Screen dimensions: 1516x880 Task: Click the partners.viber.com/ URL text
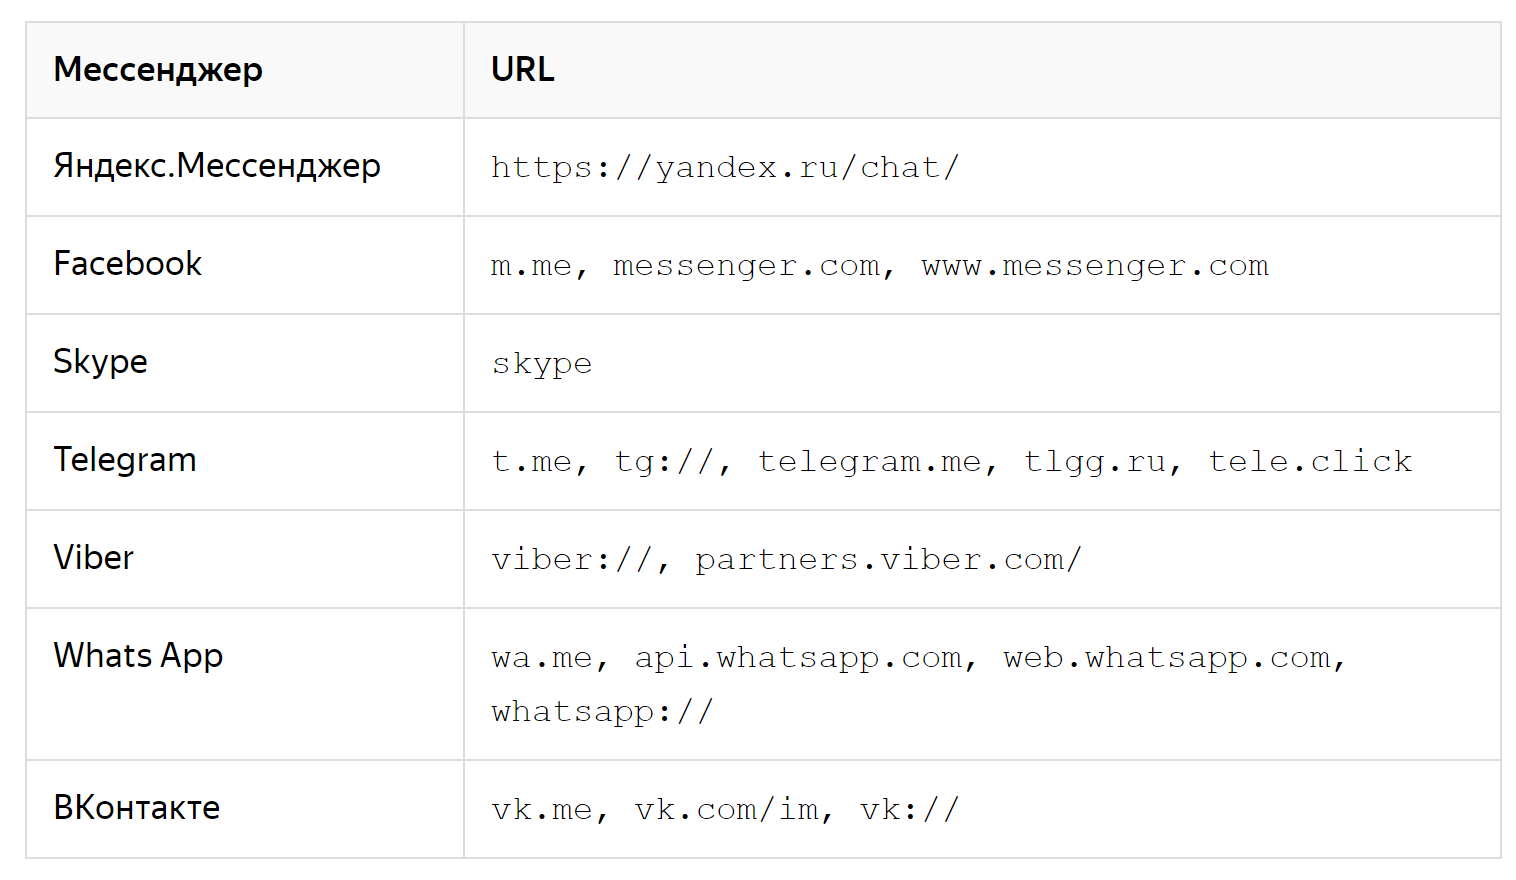[888, 560]
